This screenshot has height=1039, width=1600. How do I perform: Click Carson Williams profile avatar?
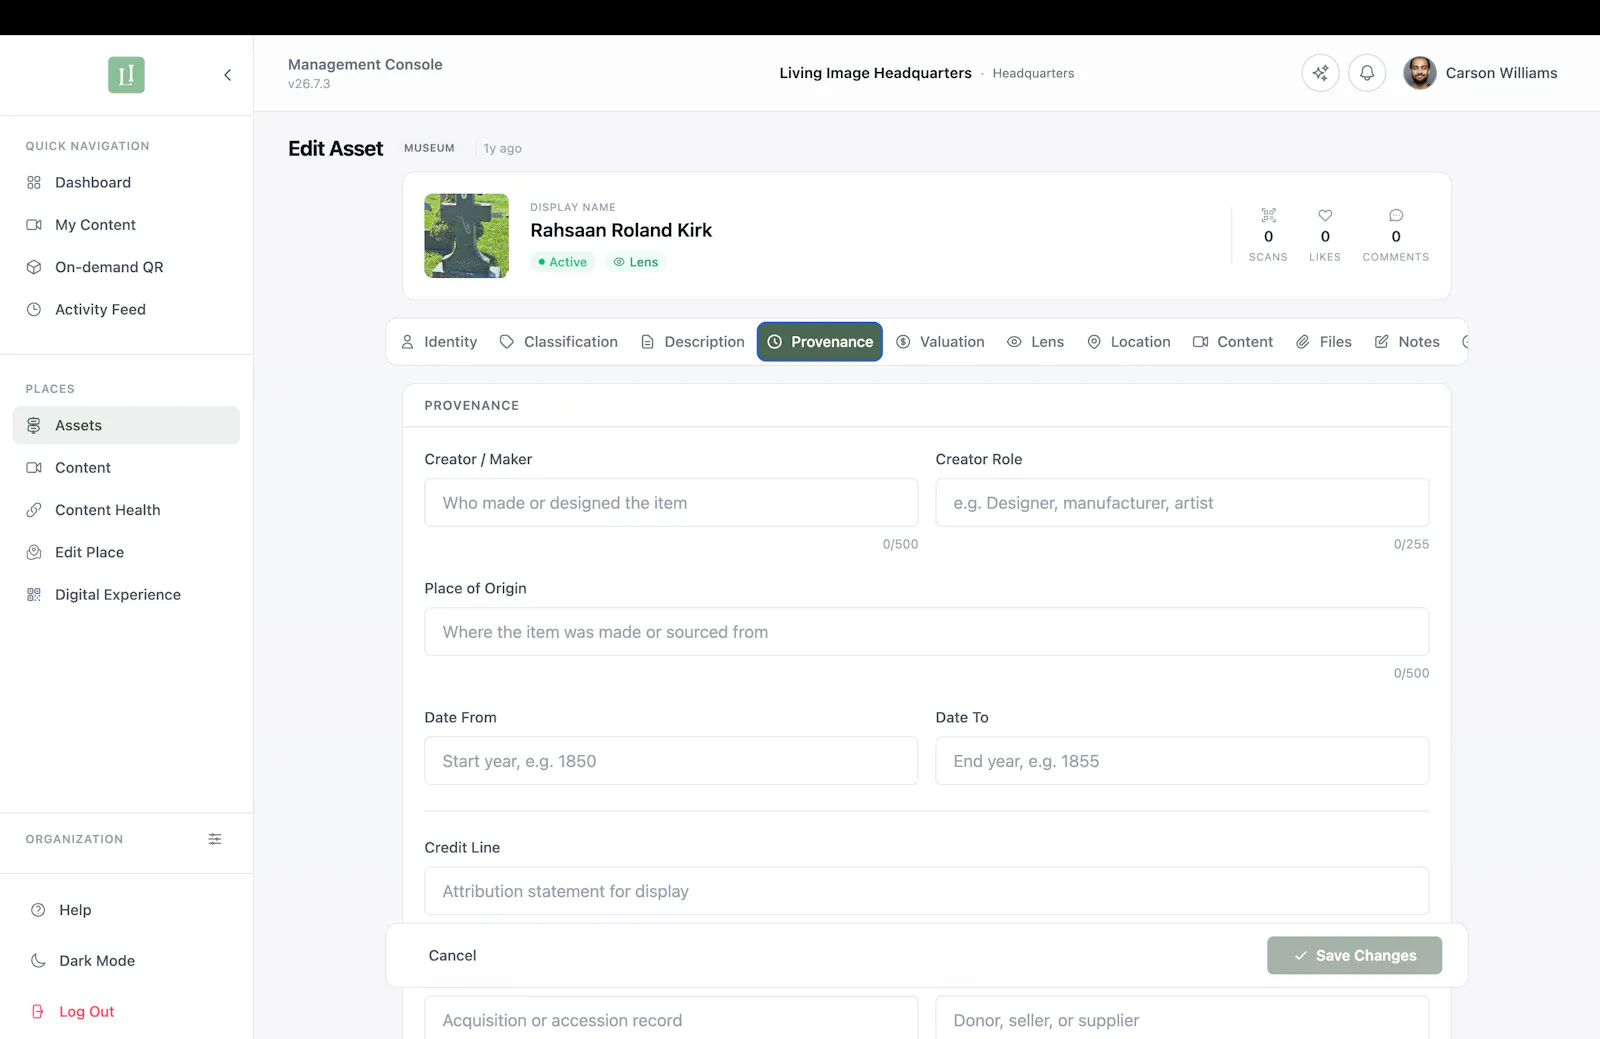tap(1419, 73)
